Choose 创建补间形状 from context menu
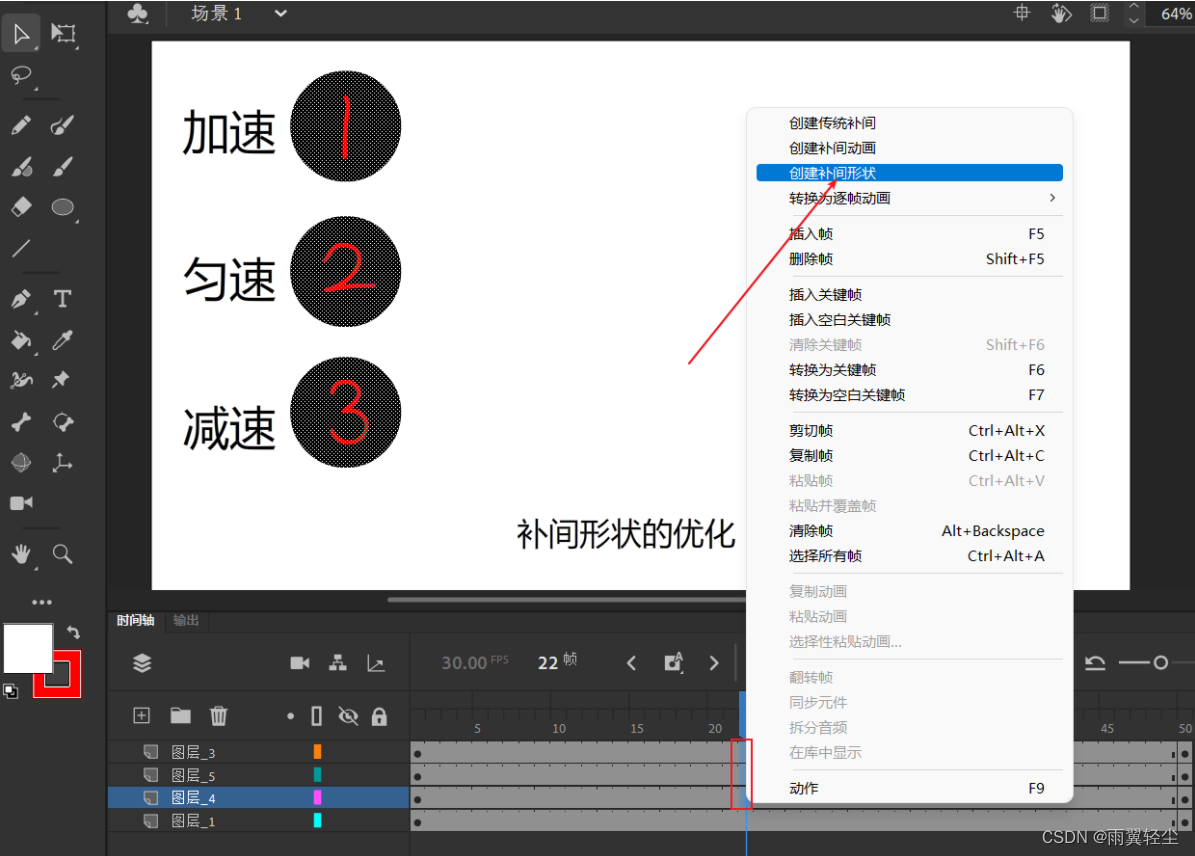The image size is (1195, 856). pos(909,173)
